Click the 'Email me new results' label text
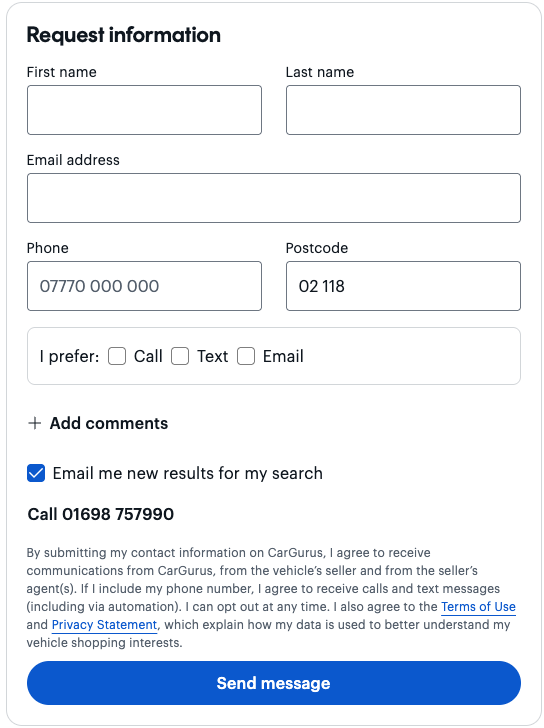 [x=188, y=473]
